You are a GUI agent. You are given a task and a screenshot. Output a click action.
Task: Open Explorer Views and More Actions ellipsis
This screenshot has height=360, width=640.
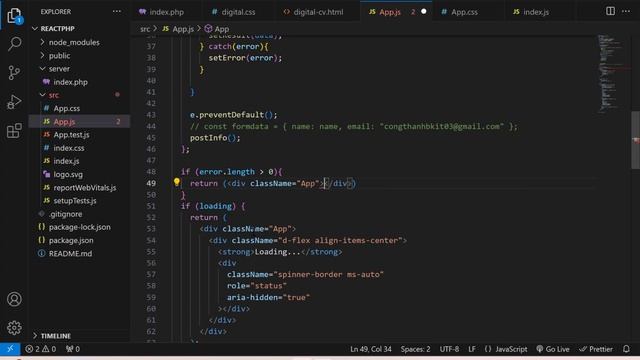[x=117, y=11]
